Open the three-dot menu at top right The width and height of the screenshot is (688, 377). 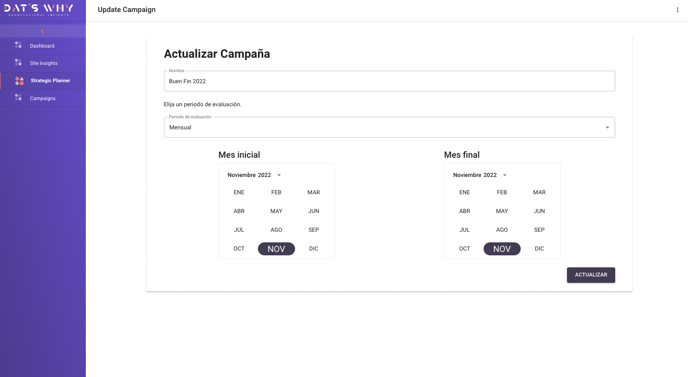[677, 10]
